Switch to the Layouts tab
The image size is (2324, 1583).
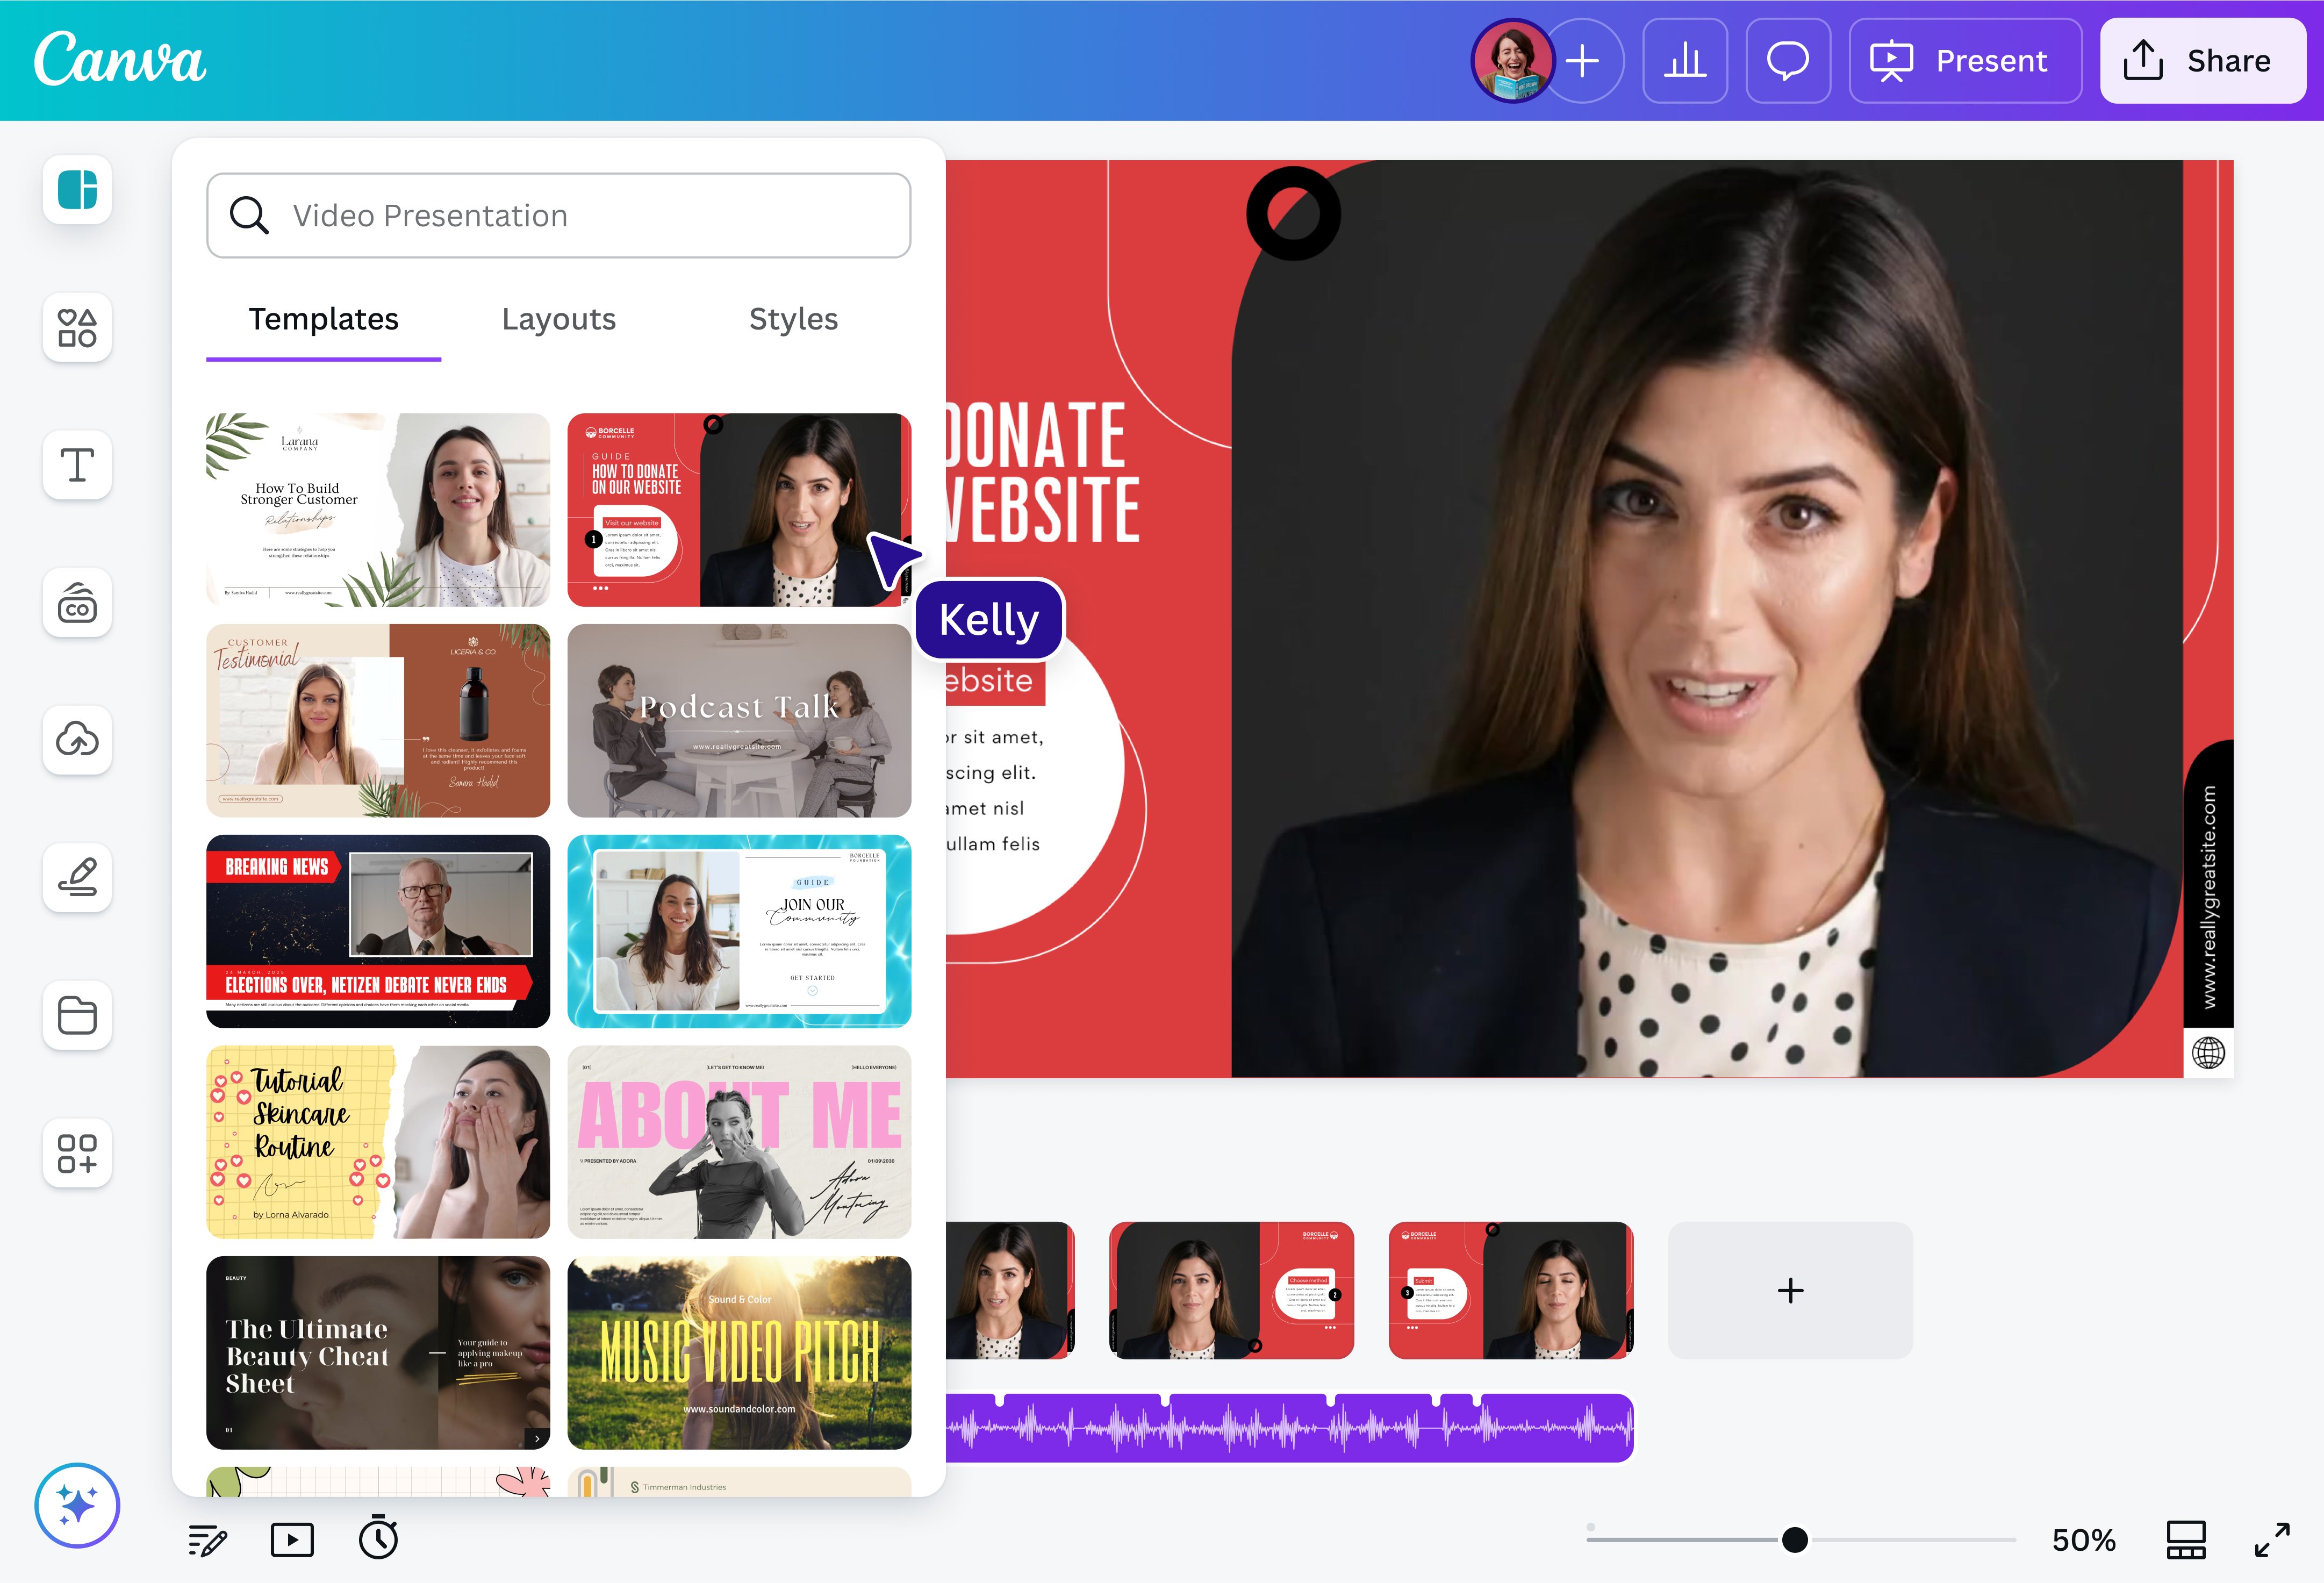(558, 319)
